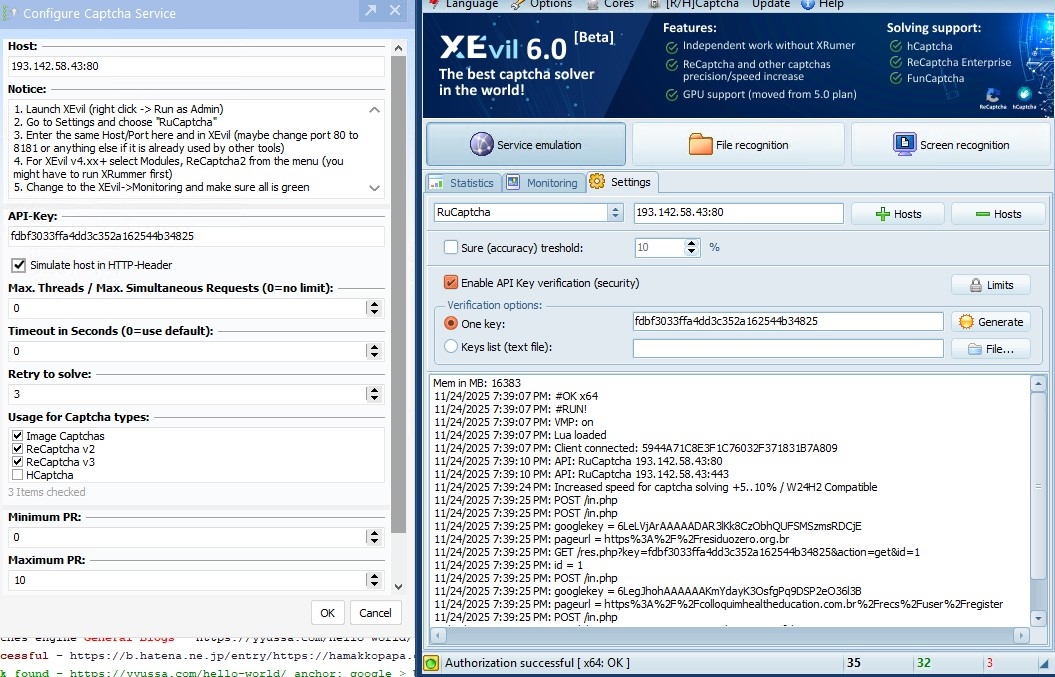Cancel the Configure Captcha Service dialog
1055x677 pixels.
pos(375,613)
